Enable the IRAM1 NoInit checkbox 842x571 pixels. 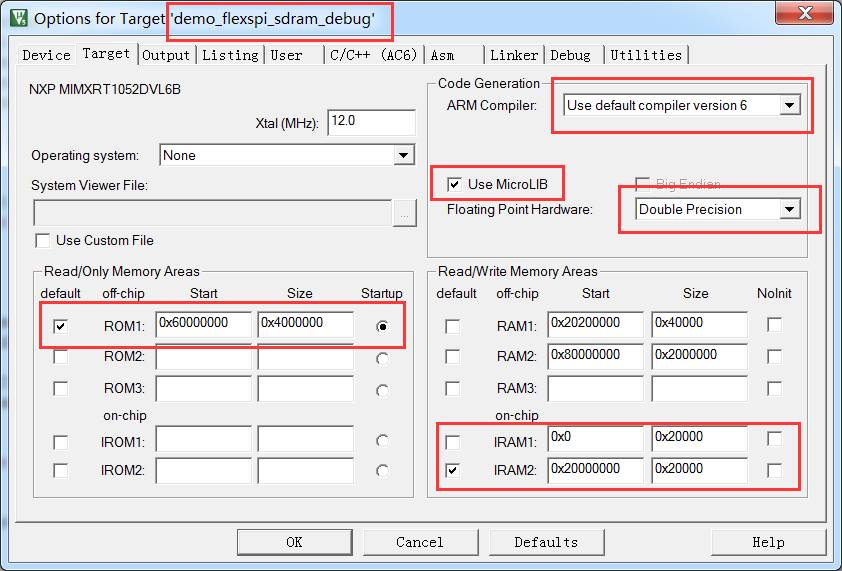(x=774, y=439)
